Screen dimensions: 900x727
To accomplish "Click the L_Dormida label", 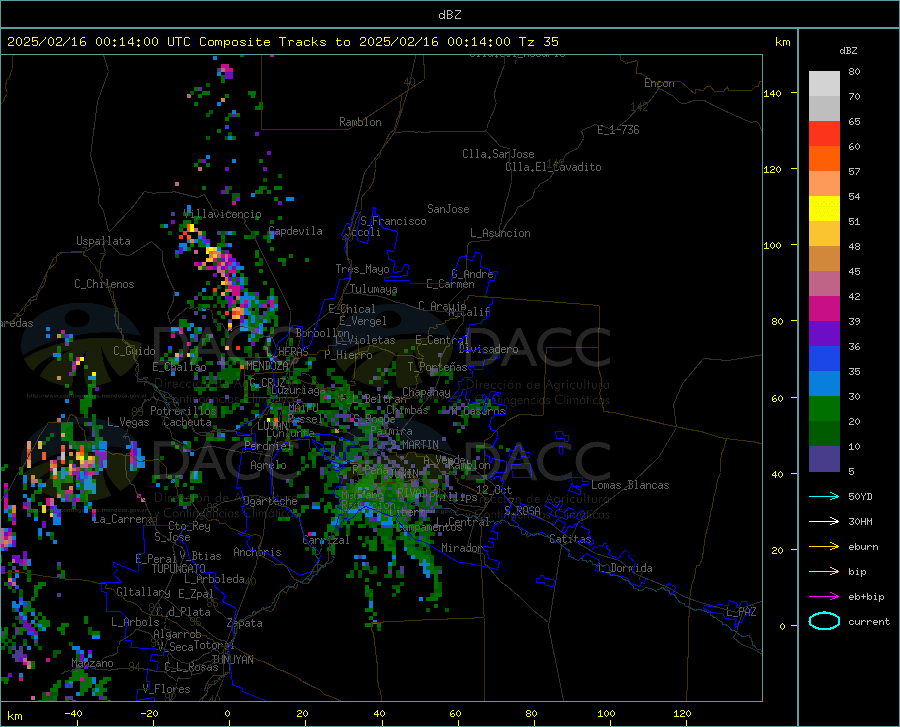I will pyautogui.click(x=624, y=568).
